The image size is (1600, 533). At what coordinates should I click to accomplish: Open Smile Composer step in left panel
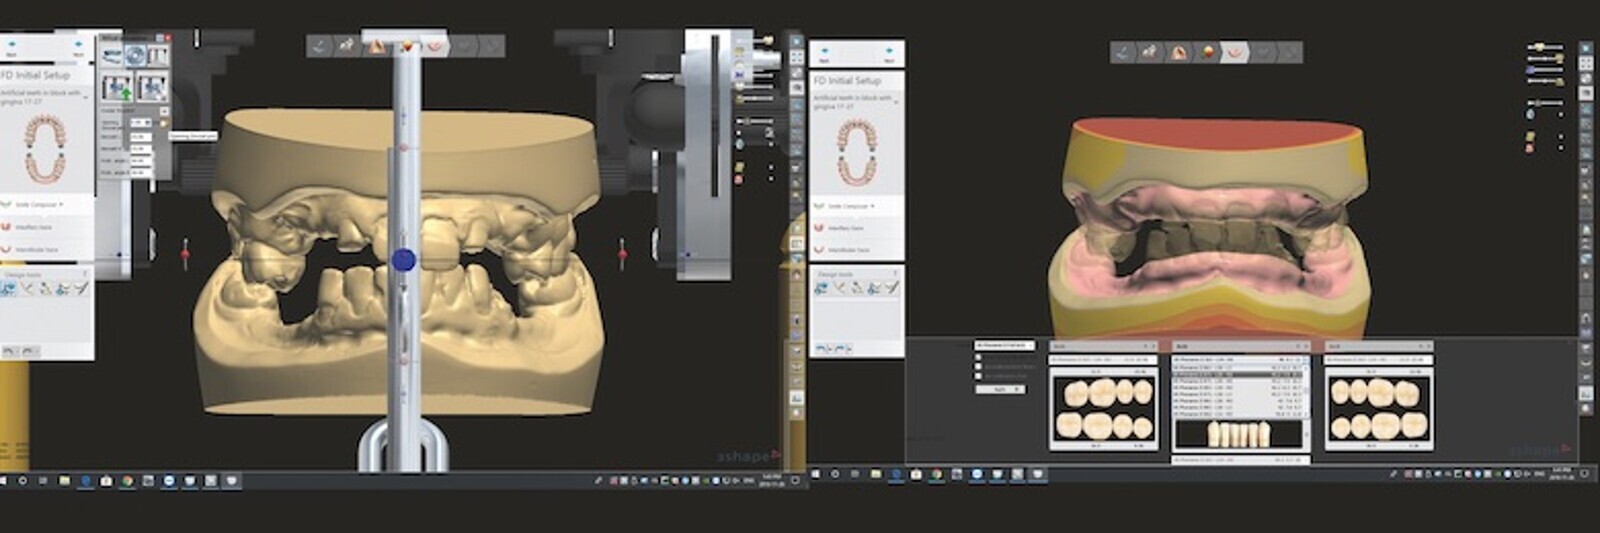tap(36, 205)
